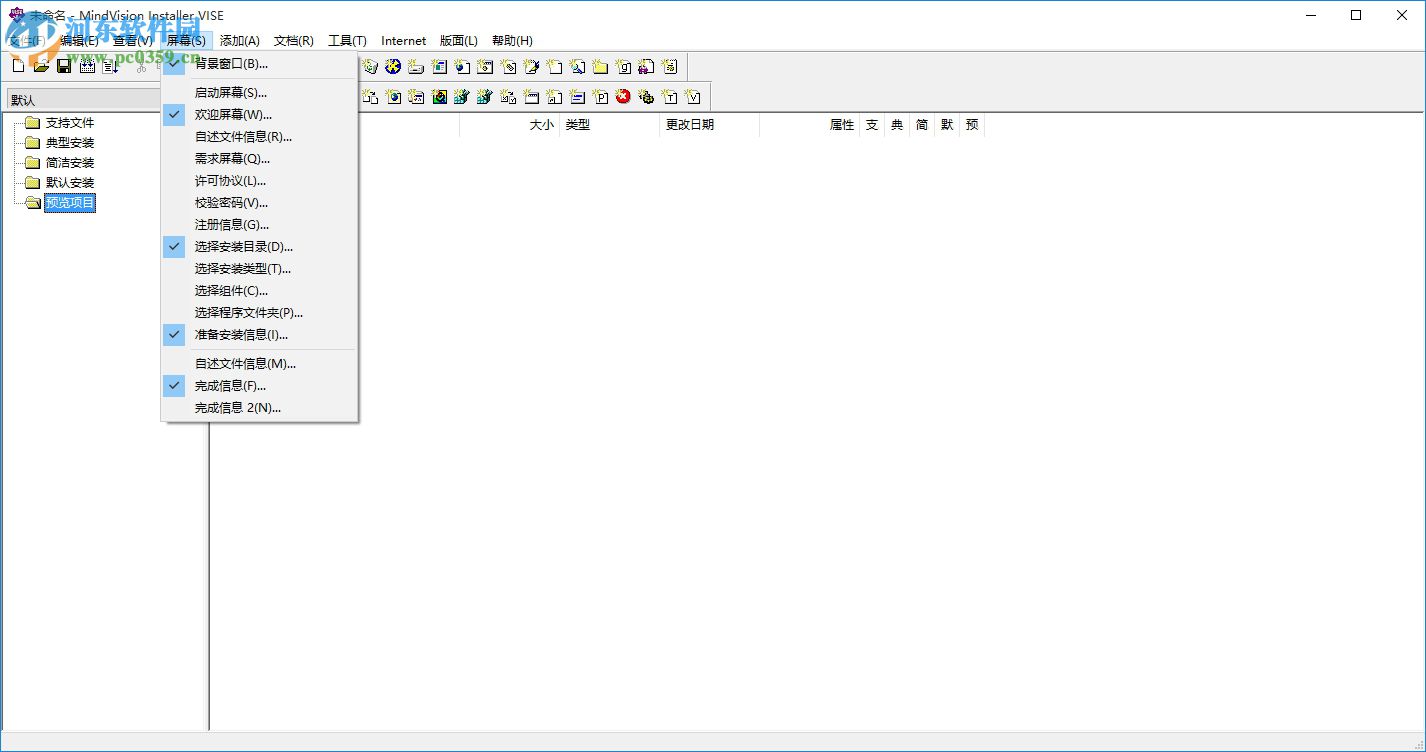Screen dimensions: 1426x752
Task: Click the 预 column header
Action: point(972,125)
